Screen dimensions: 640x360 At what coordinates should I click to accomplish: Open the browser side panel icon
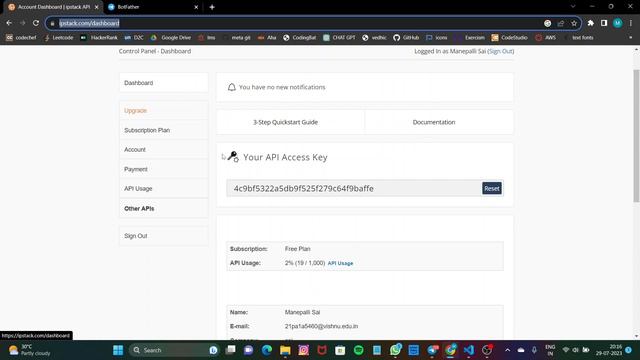[x=604, y=23]
